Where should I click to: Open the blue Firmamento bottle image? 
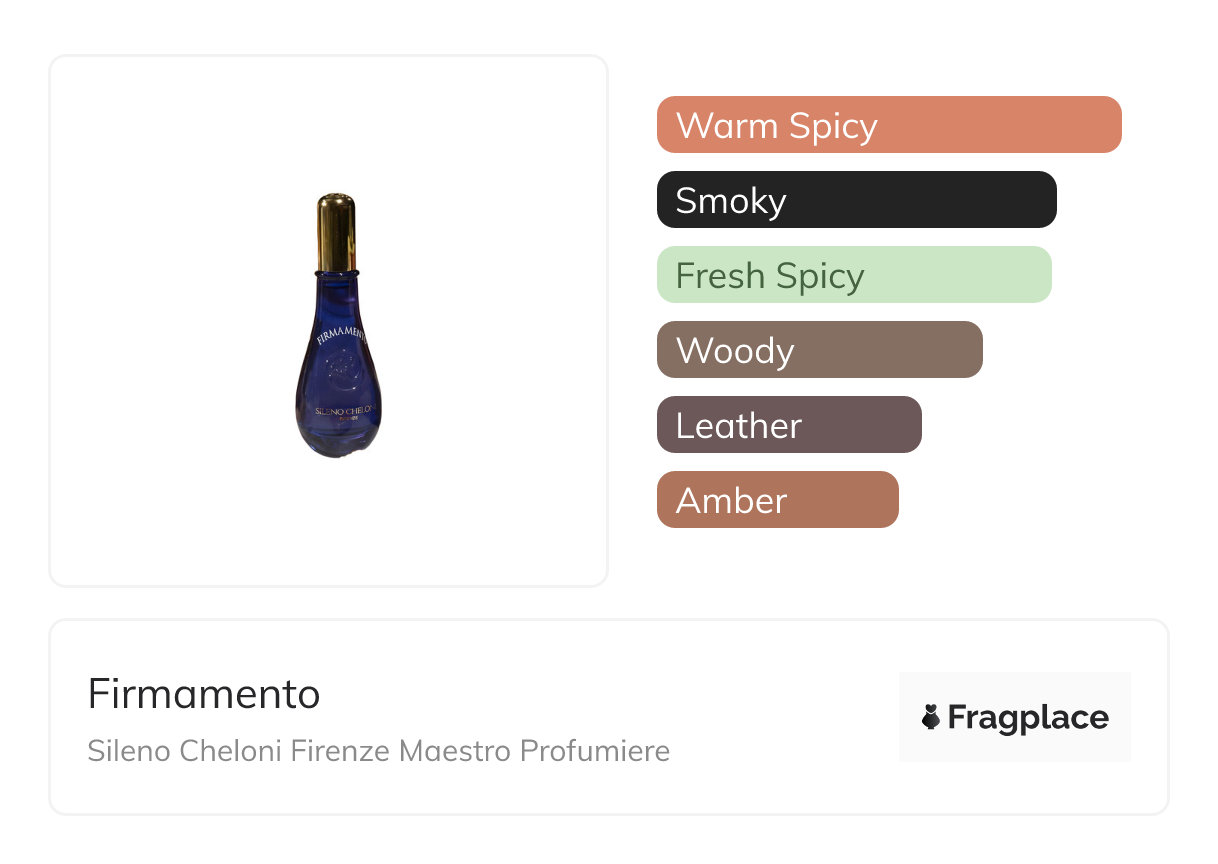[338, 326]
